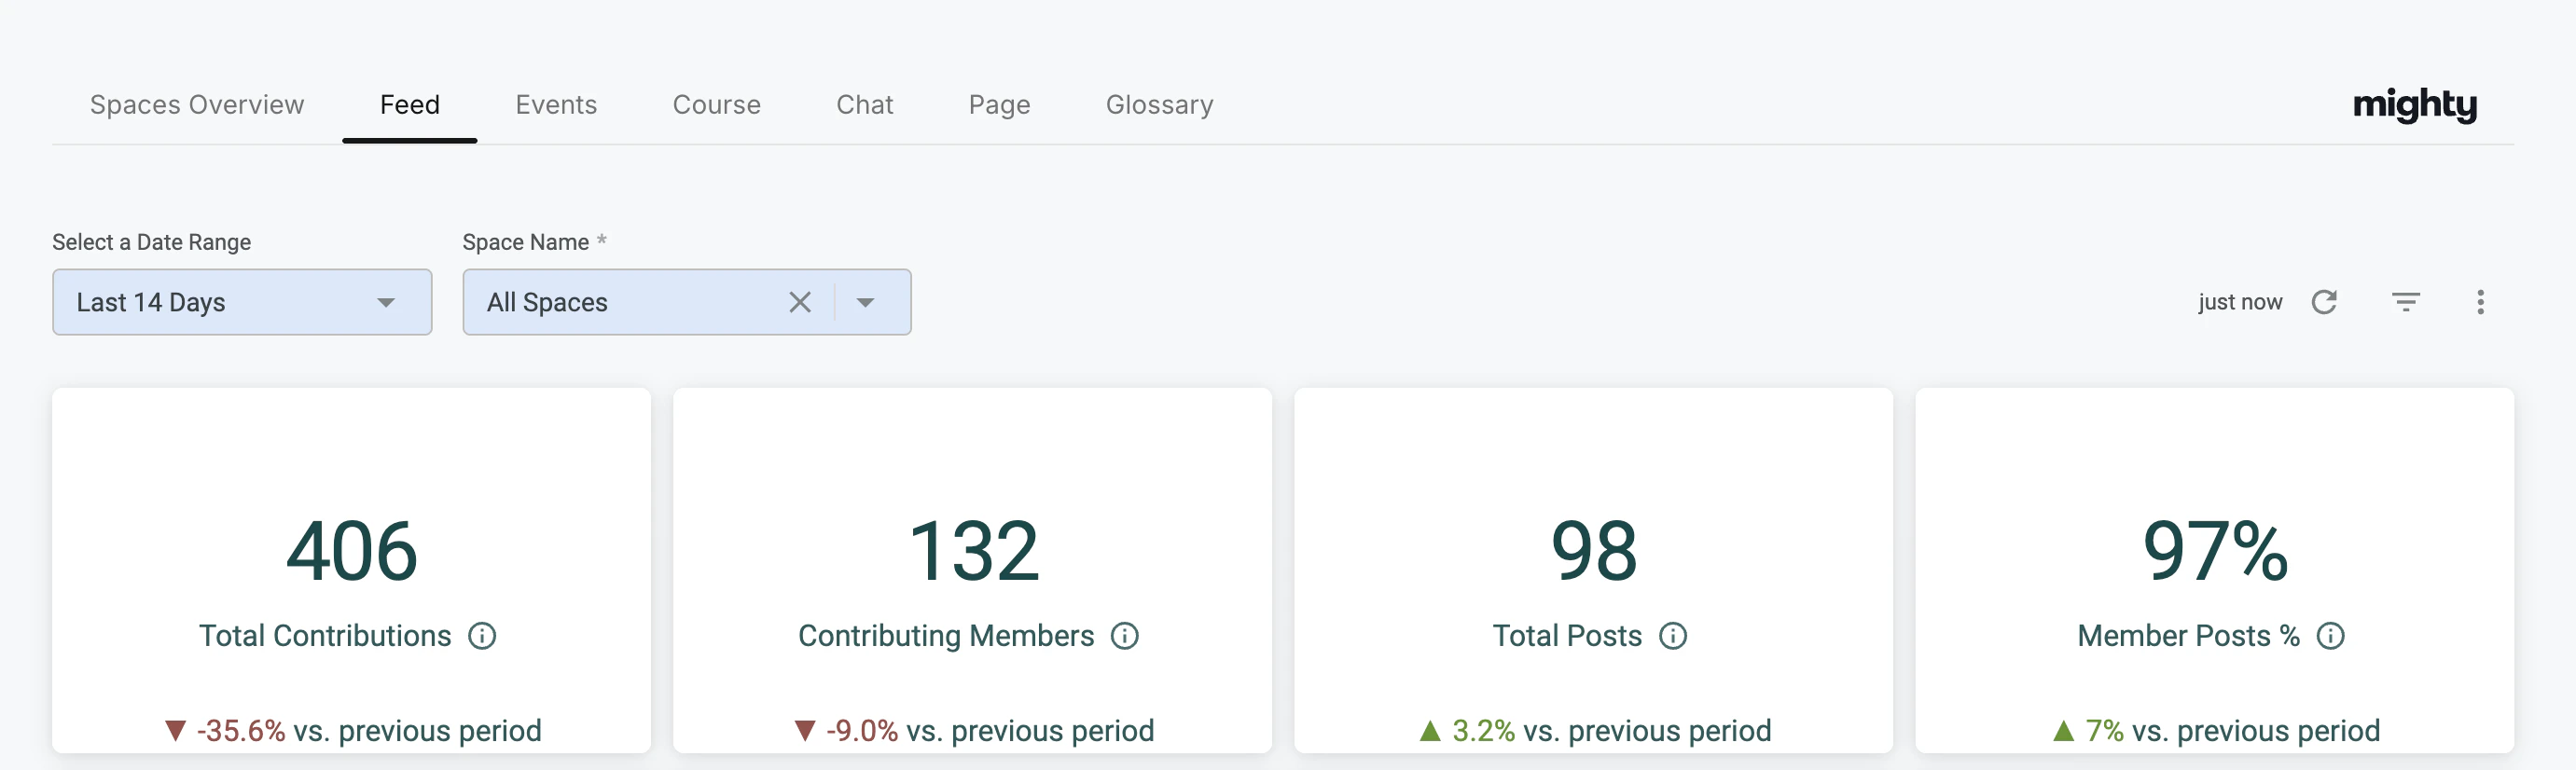The image size is (2576, 770).
Task: Open the Chat tab
Action: 865,105
